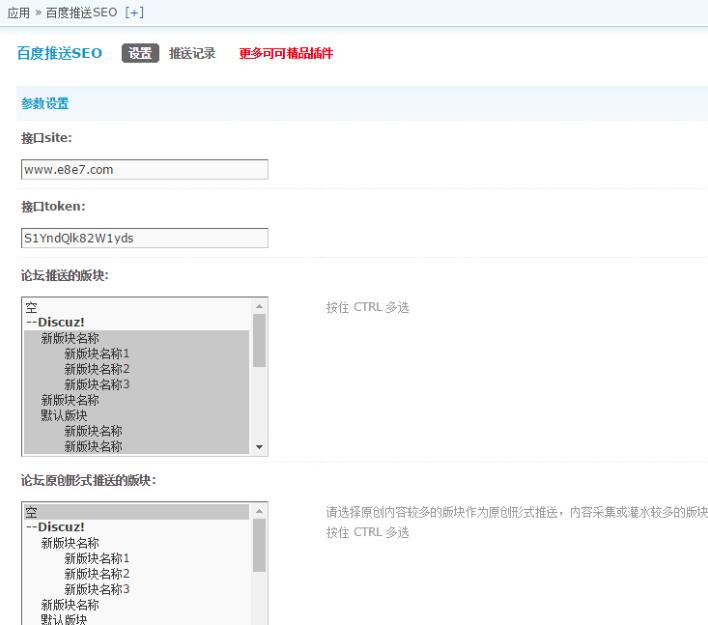Click the 接口site input field
708x625 pixels.
click(144, 169)
